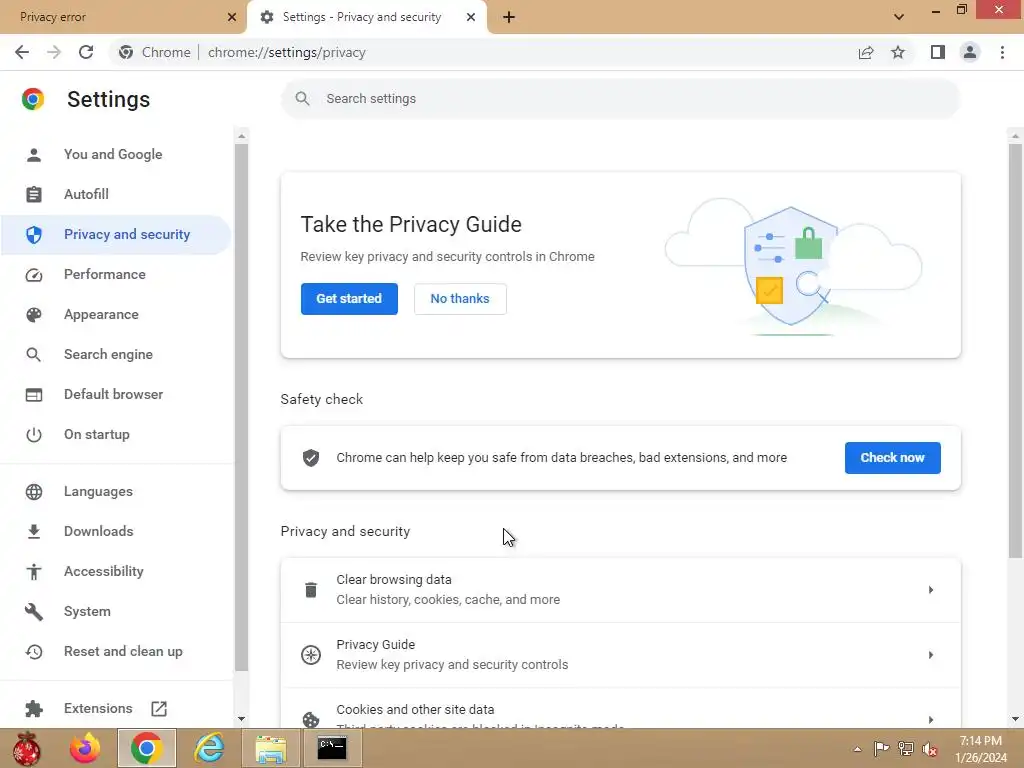Open Search engine settings
The height and width of the screenshot is (768, 1024).
[116, 354]
